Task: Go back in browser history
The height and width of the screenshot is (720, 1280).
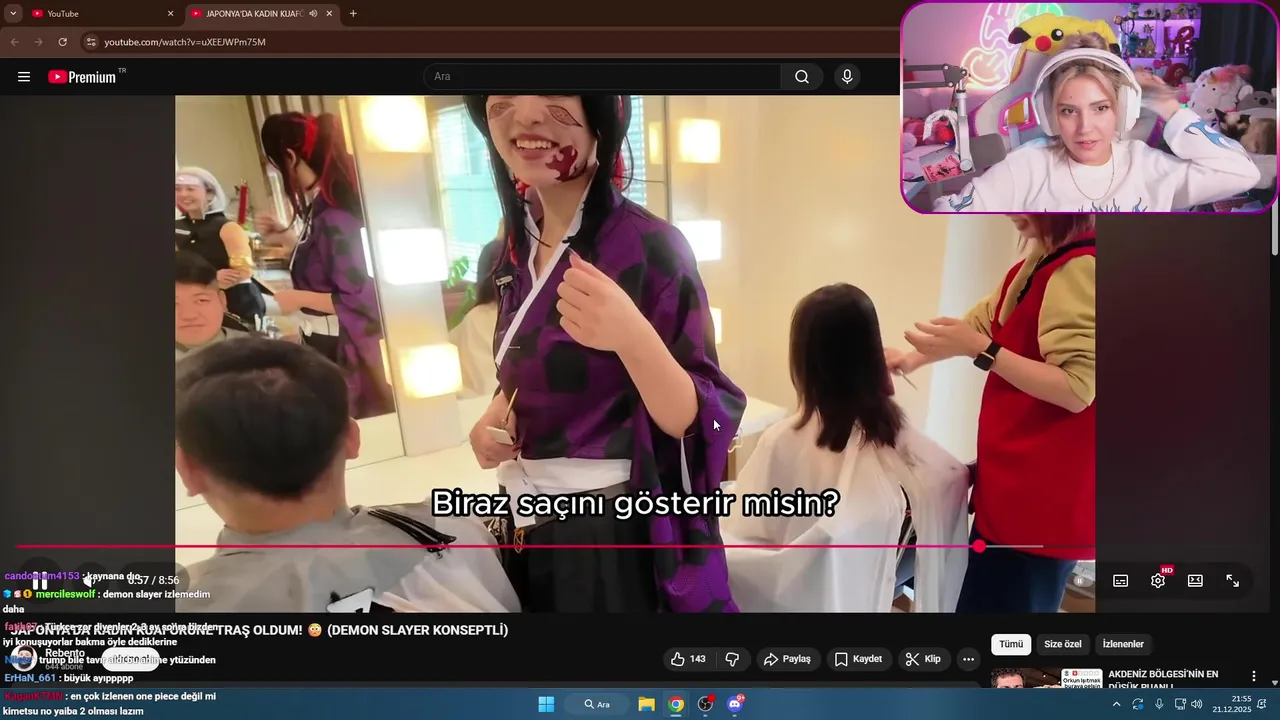Action: 14,42
